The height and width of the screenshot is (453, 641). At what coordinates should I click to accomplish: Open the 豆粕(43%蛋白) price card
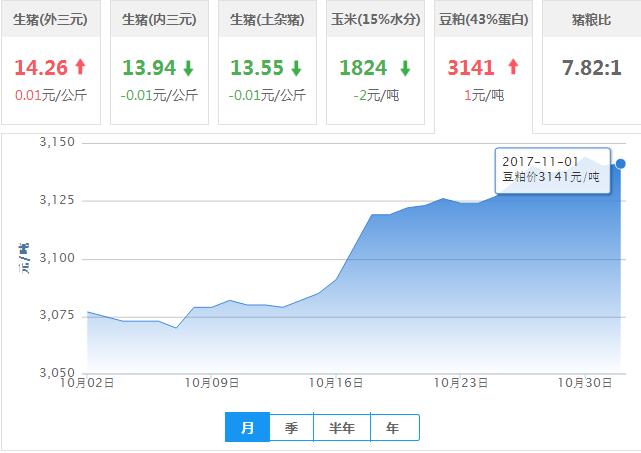[483, 65]
